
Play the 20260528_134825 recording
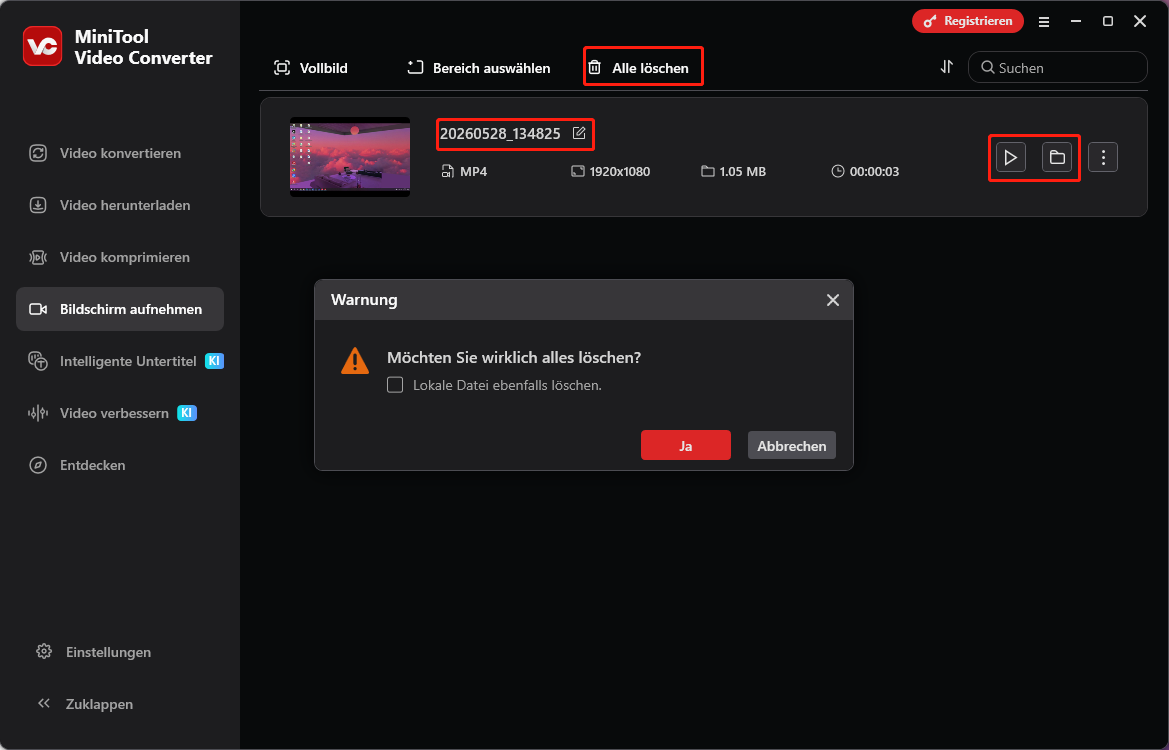1010,157
